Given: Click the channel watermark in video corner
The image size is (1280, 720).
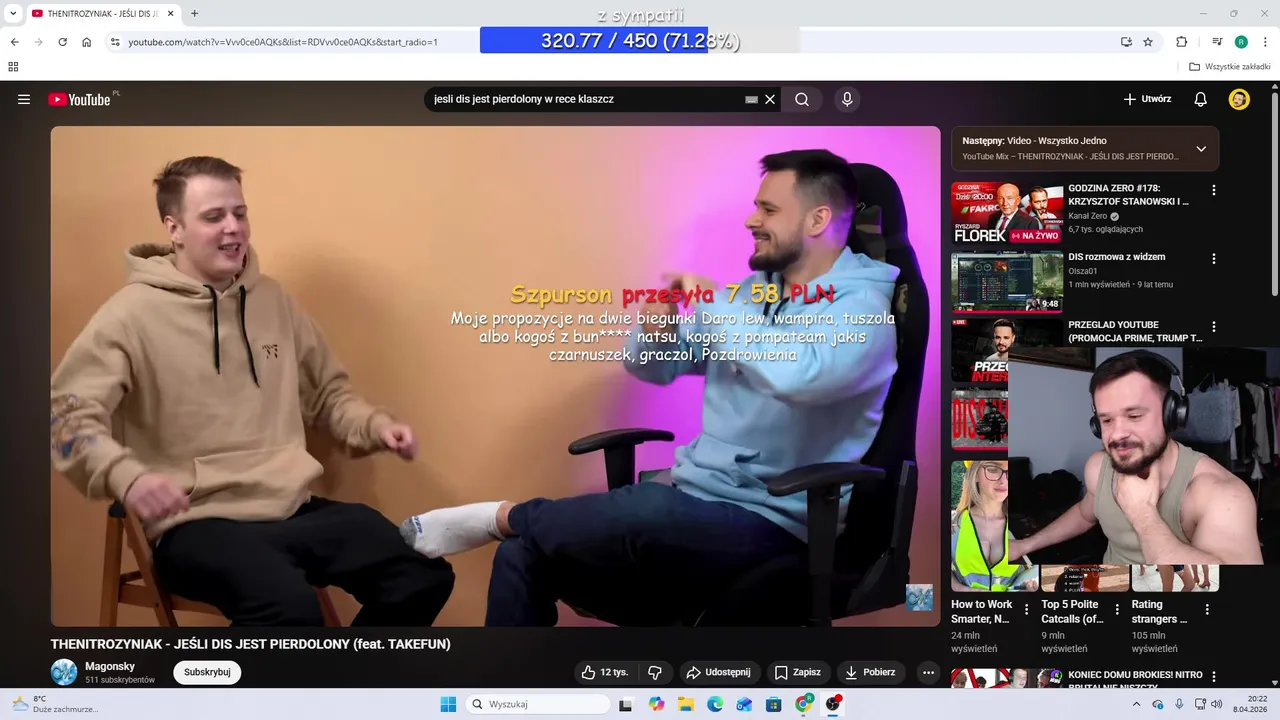Looking at the screenshot, I should [x=919, y=598].
